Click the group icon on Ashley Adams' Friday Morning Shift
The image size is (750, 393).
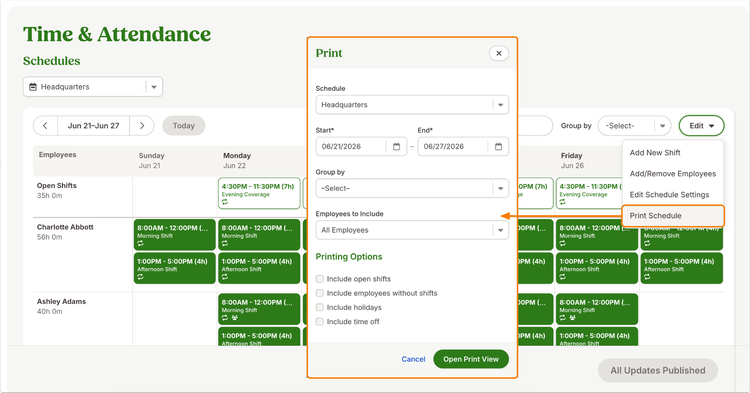[572, 317]
